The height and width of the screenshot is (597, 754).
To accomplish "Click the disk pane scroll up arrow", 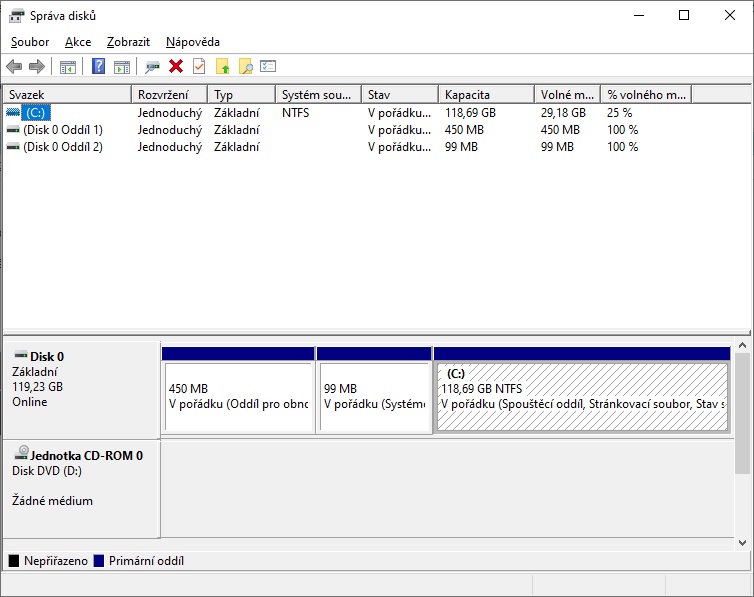I will click(x=742, y=346).
